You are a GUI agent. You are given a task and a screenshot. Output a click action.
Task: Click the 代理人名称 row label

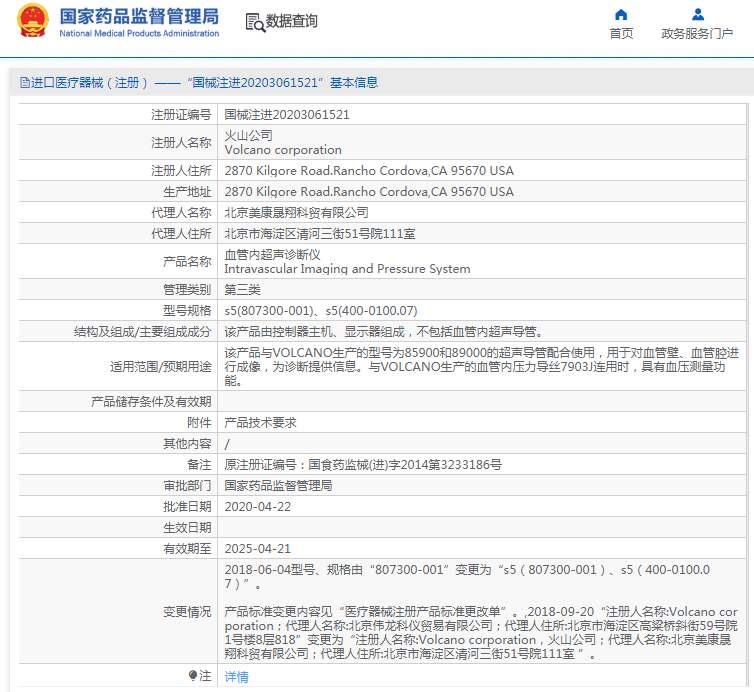[x=181, y=213]
